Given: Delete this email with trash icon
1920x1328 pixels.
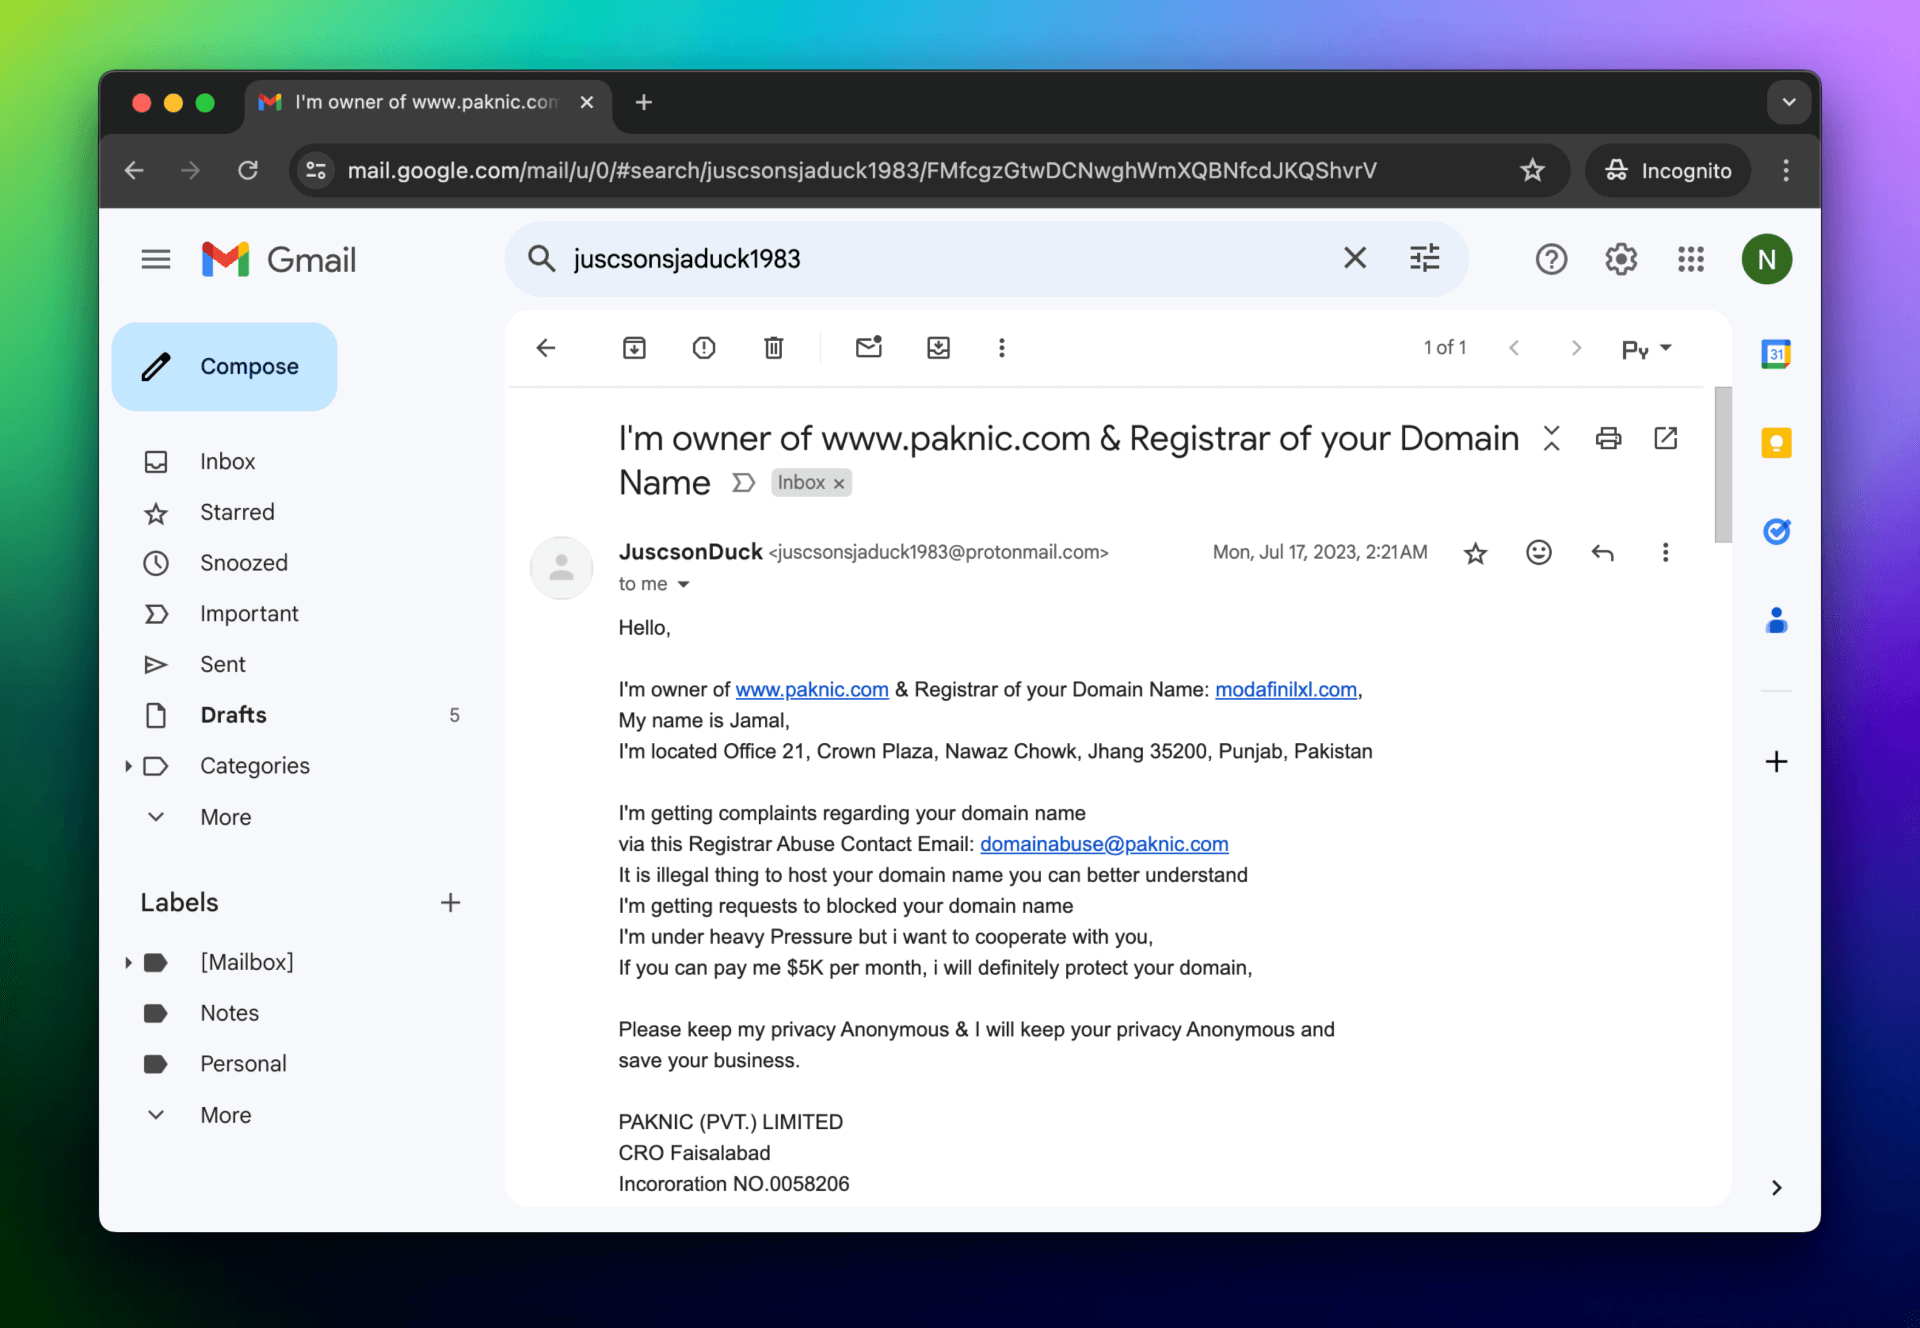Looking at the screenshot, I should tap(773, 348).
